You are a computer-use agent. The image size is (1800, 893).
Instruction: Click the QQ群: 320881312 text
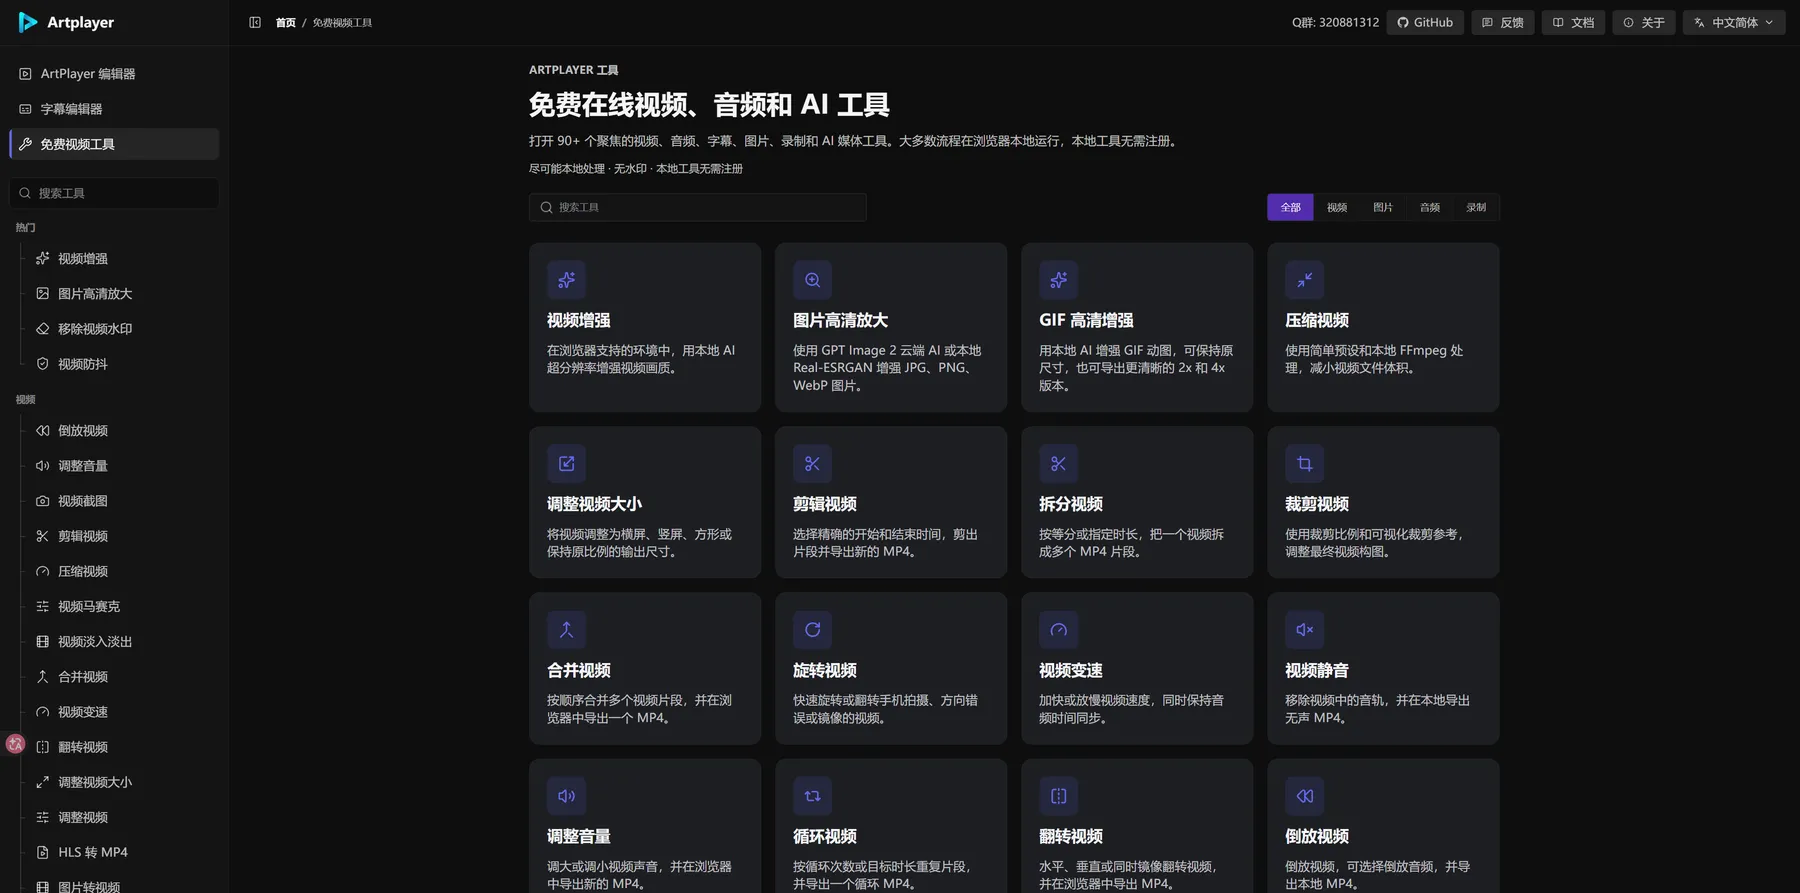1335,22
